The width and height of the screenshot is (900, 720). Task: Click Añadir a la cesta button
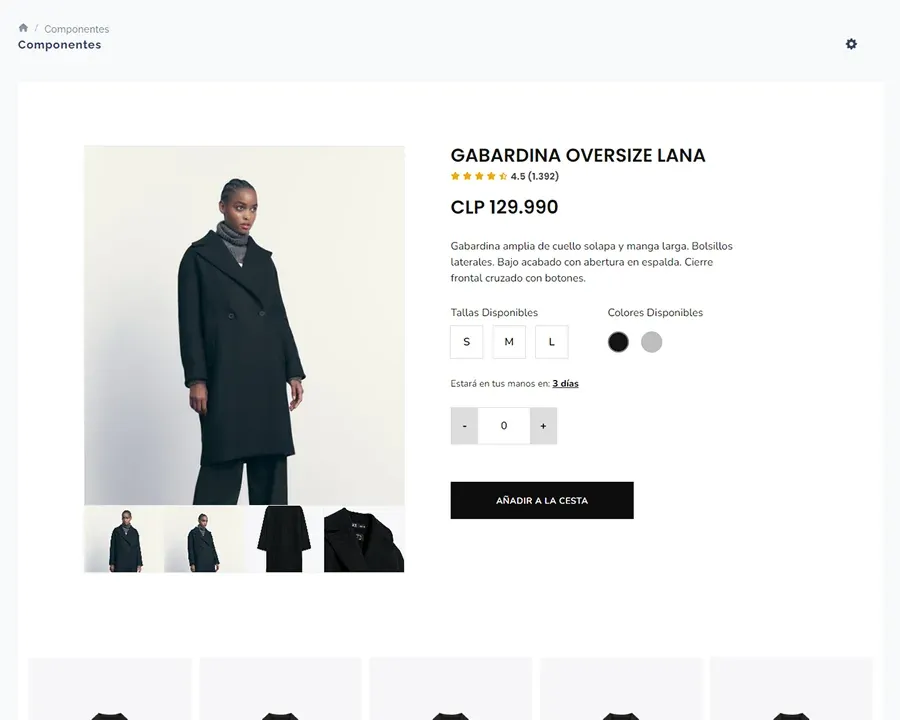[x=542, y=500]
